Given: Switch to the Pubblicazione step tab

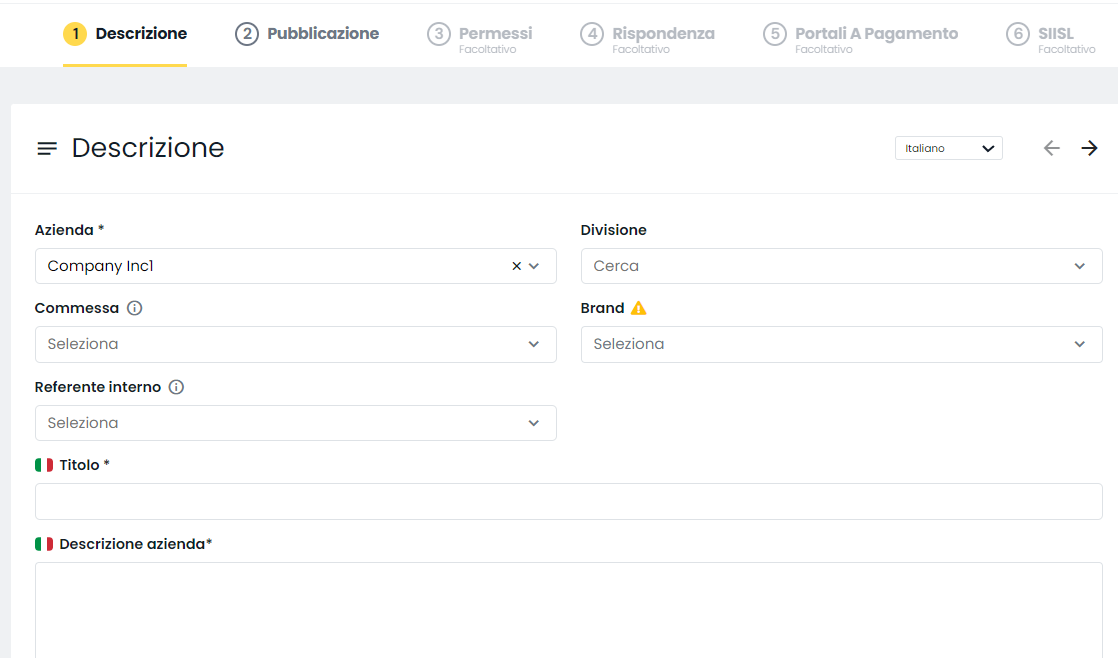Looking at the screenshot, I should coord(307,34).
